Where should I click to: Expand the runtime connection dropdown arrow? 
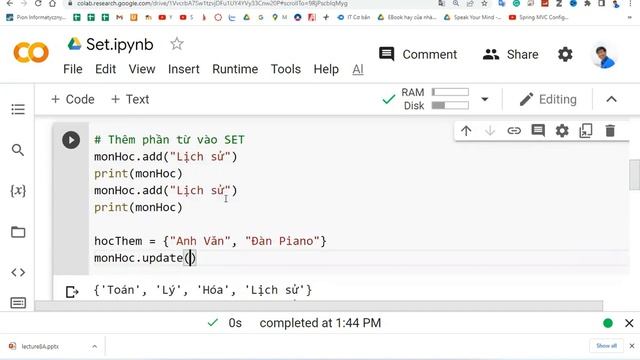(484, 99)
